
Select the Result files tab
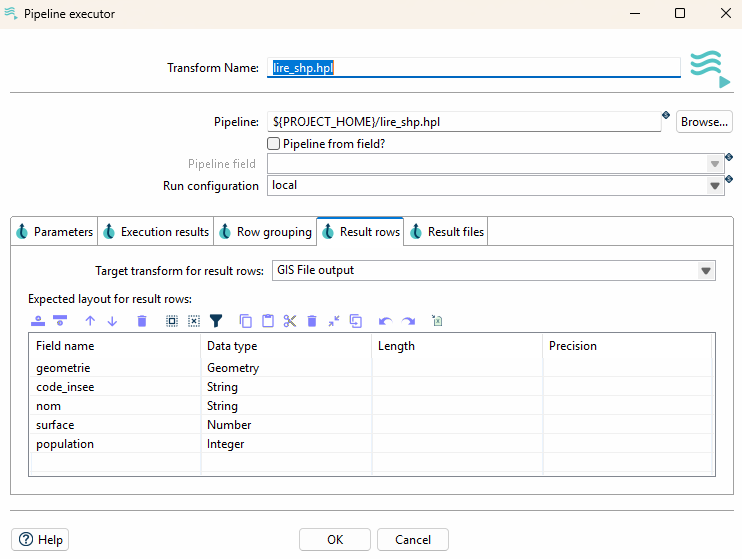[446, 232]
